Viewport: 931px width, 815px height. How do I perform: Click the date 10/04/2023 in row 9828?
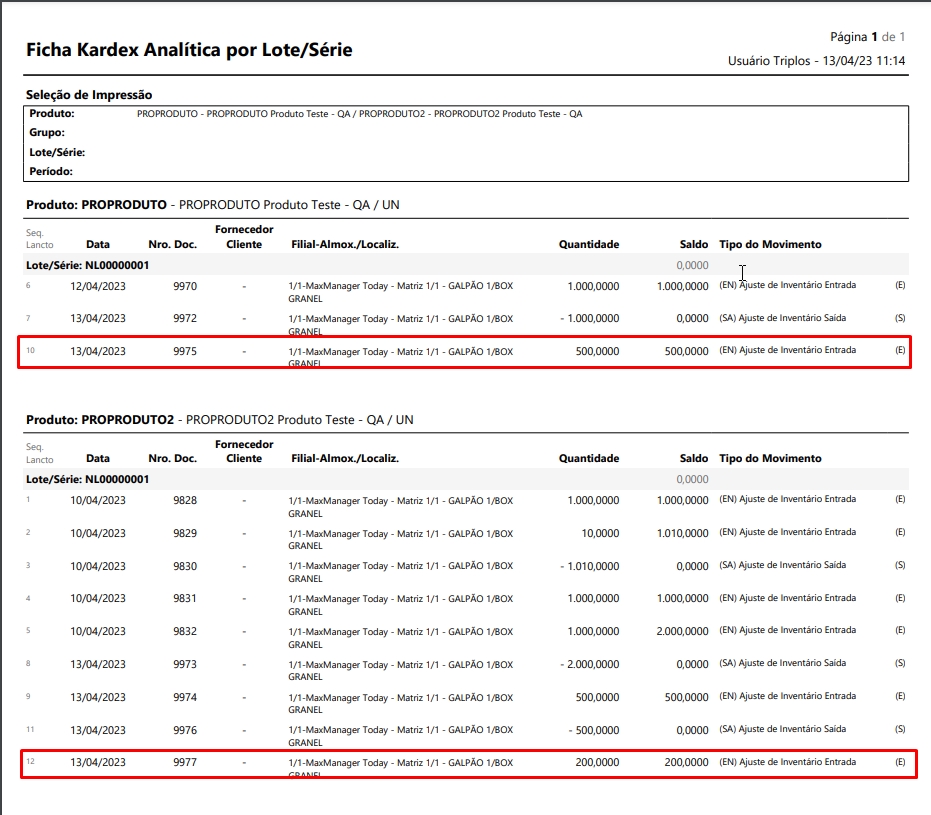coord(98,500)
